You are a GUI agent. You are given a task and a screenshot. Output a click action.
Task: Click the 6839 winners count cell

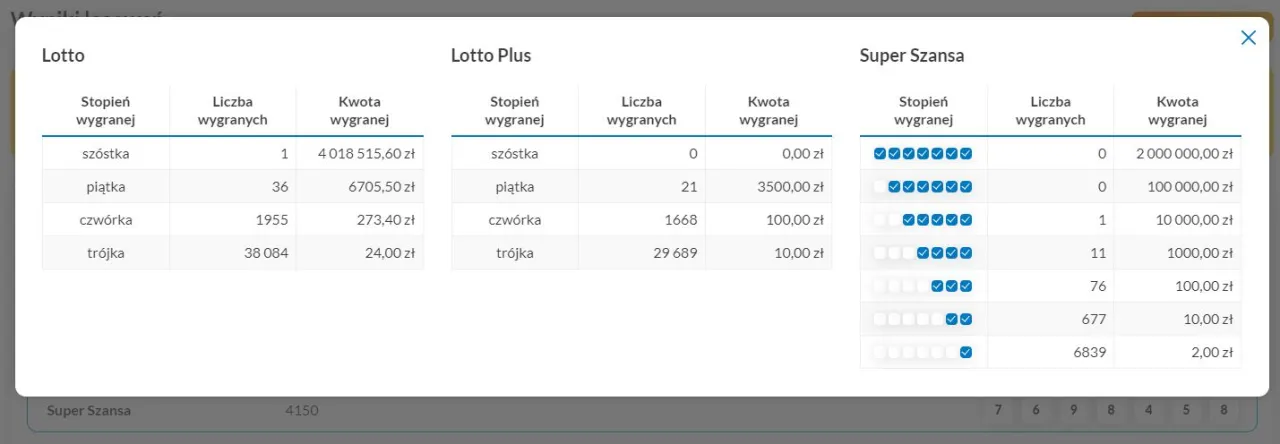[1089, 352]
